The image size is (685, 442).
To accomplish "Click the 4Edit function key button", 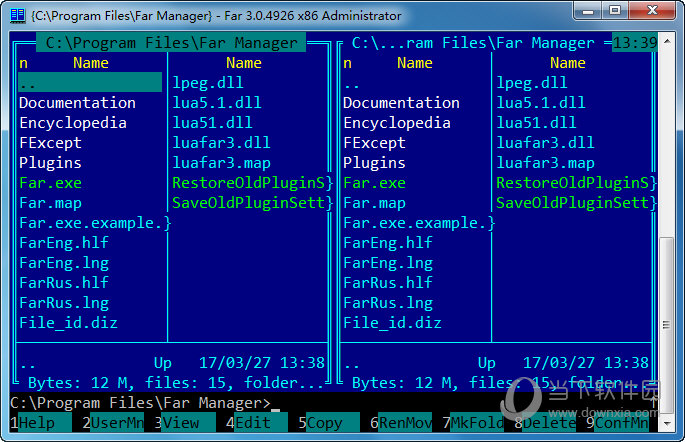I will pyautogui.click(x=257, y=423).
